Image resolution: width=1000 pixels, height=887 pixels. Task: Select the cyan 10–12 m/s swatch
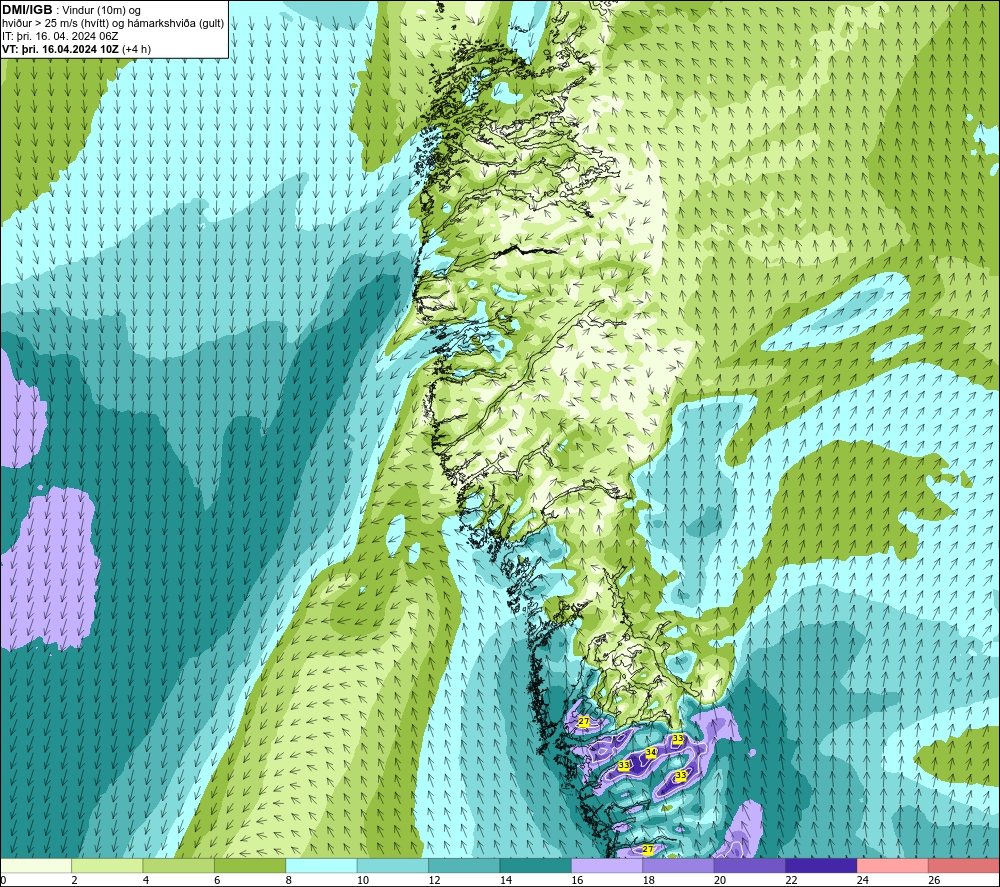393,865
